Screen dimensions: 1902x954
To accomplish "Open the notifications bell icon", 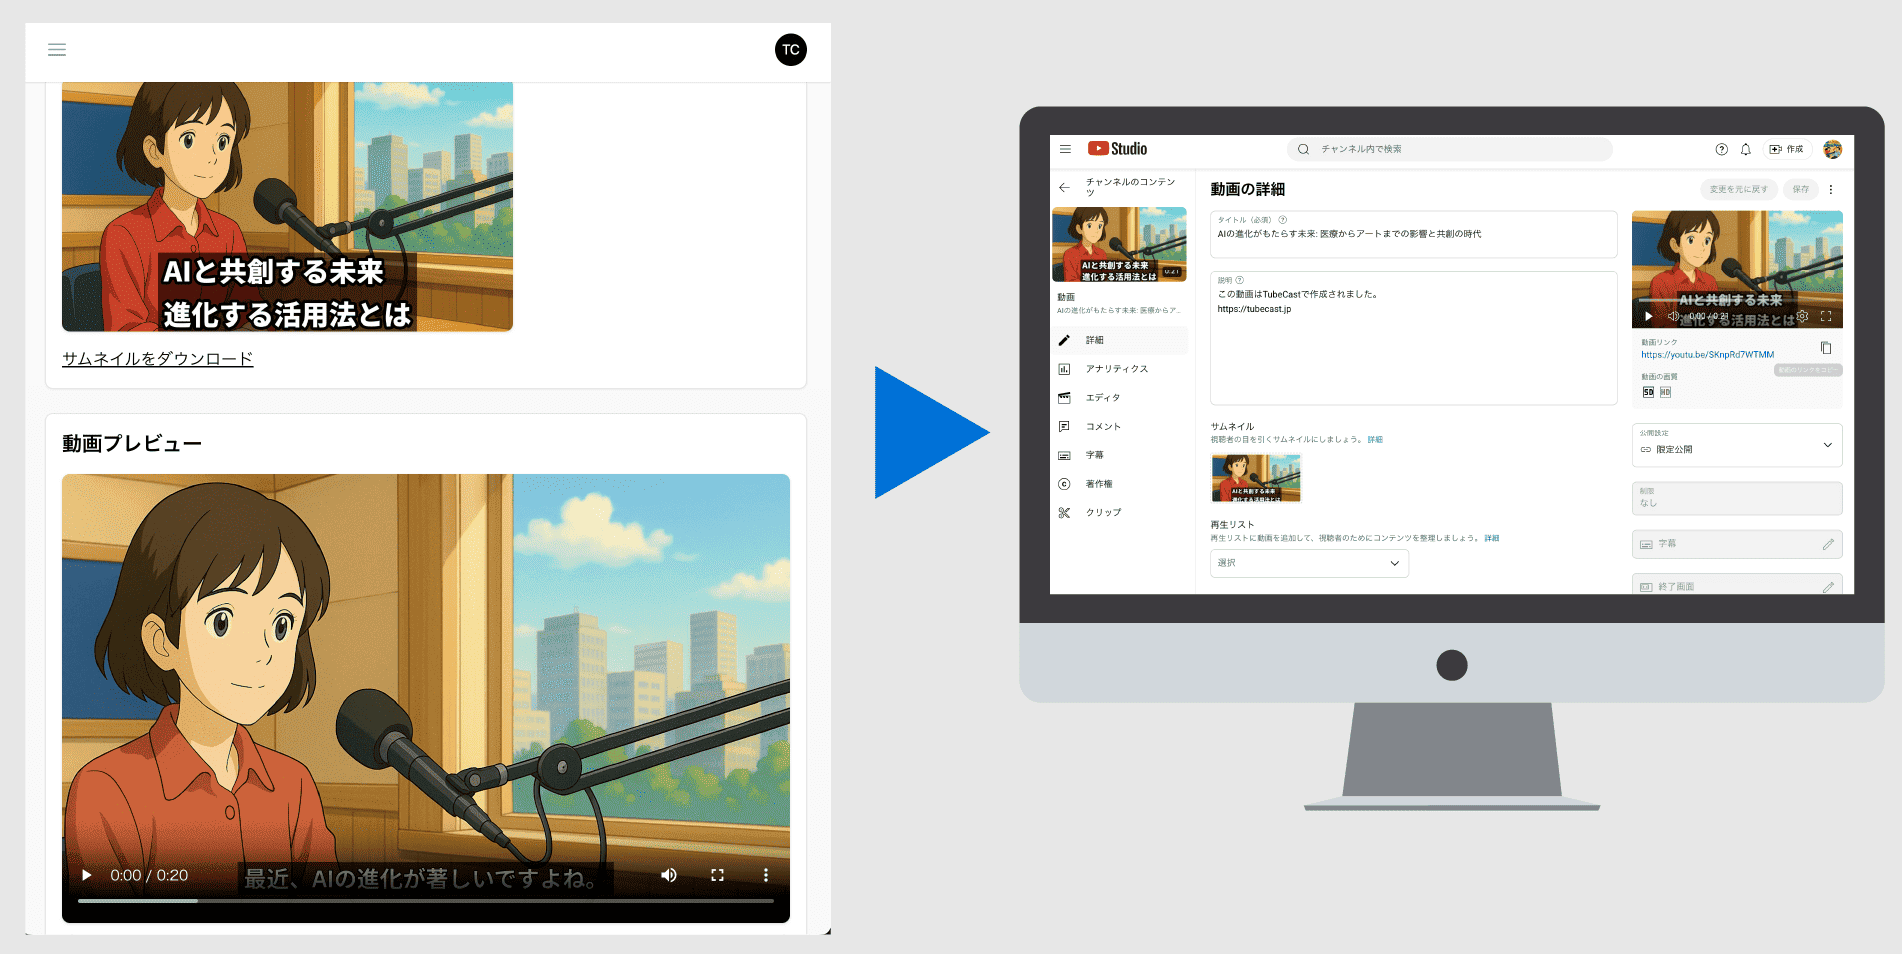I will click(x=1745, y=149).
